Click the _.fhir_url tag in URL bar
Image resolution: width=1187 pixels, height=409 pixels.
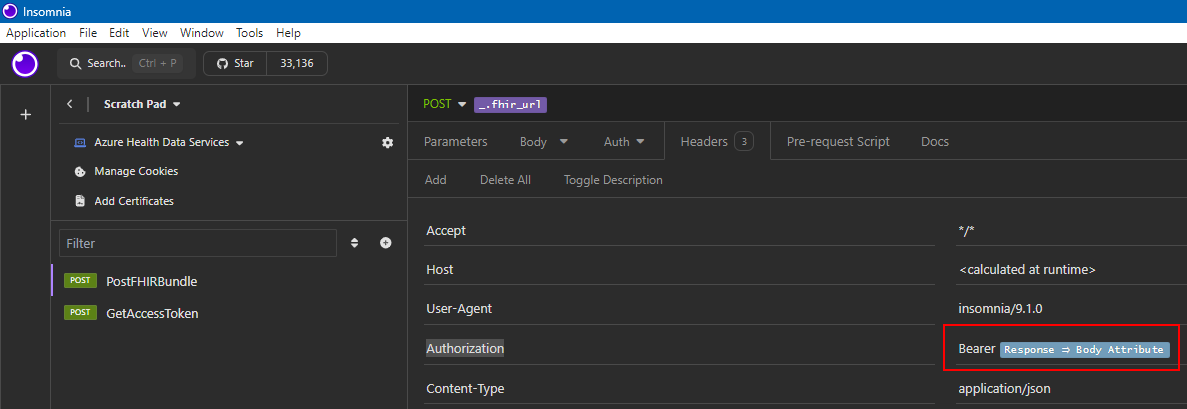point(510,105)
